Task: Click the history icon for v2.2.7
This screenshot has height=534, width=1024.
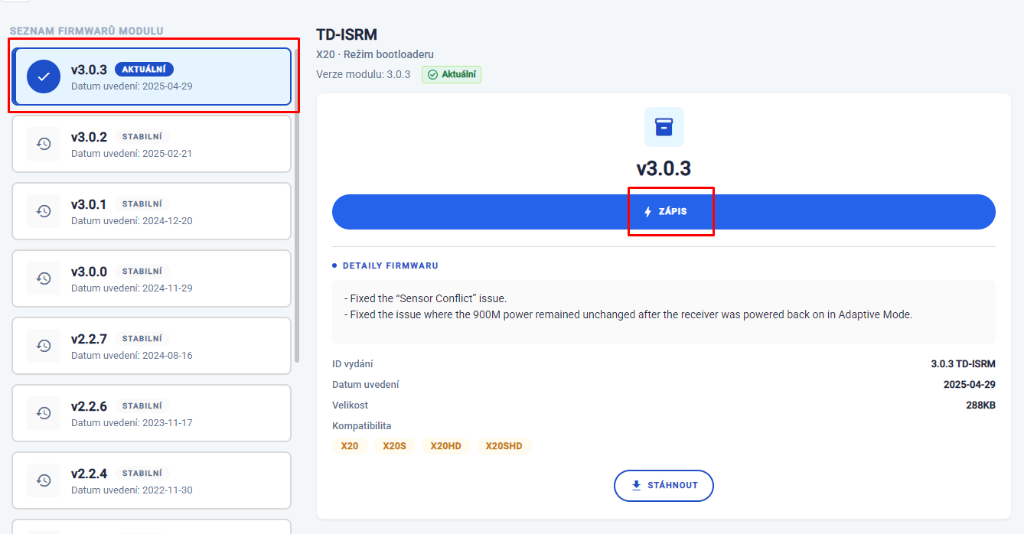Action: pyautogui.click(x=44, y=345)
